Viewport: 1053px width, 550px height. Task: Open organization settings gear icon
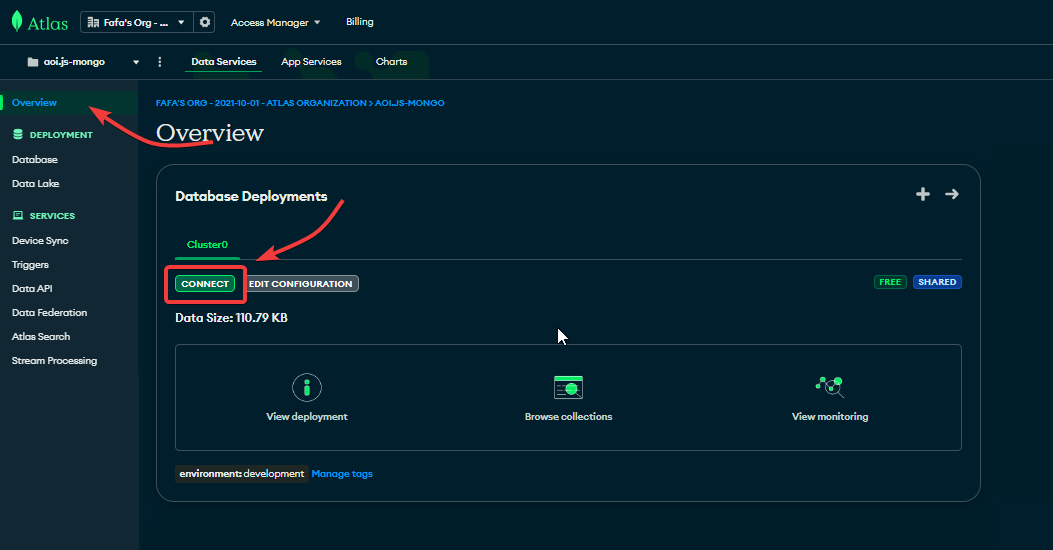tap(205, 22)
